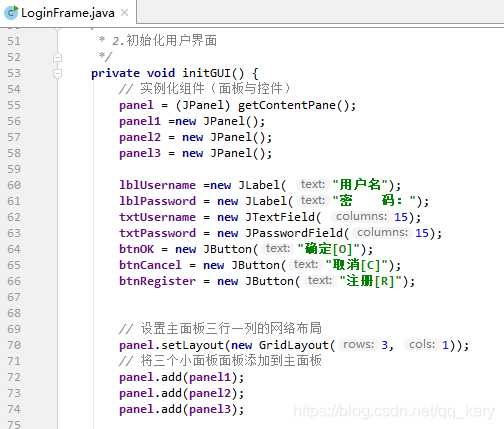
Task: Click 'GridLayout' class name on line 70
Action: click(x=294, y=345)
